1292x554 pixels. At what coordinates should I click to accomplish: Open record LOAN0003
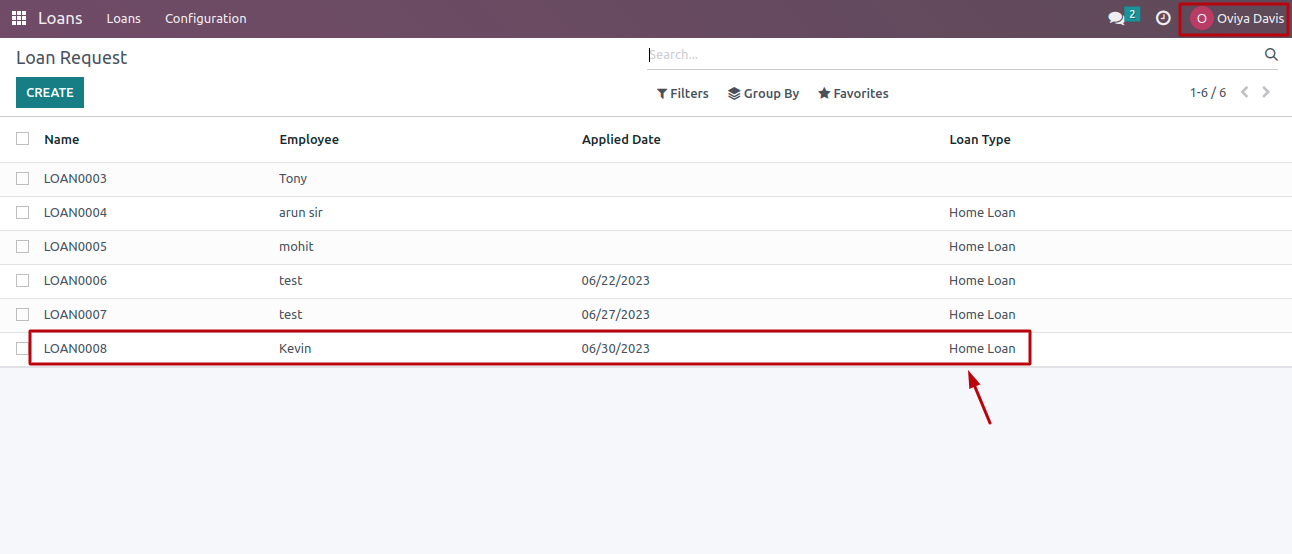(75, 178)
